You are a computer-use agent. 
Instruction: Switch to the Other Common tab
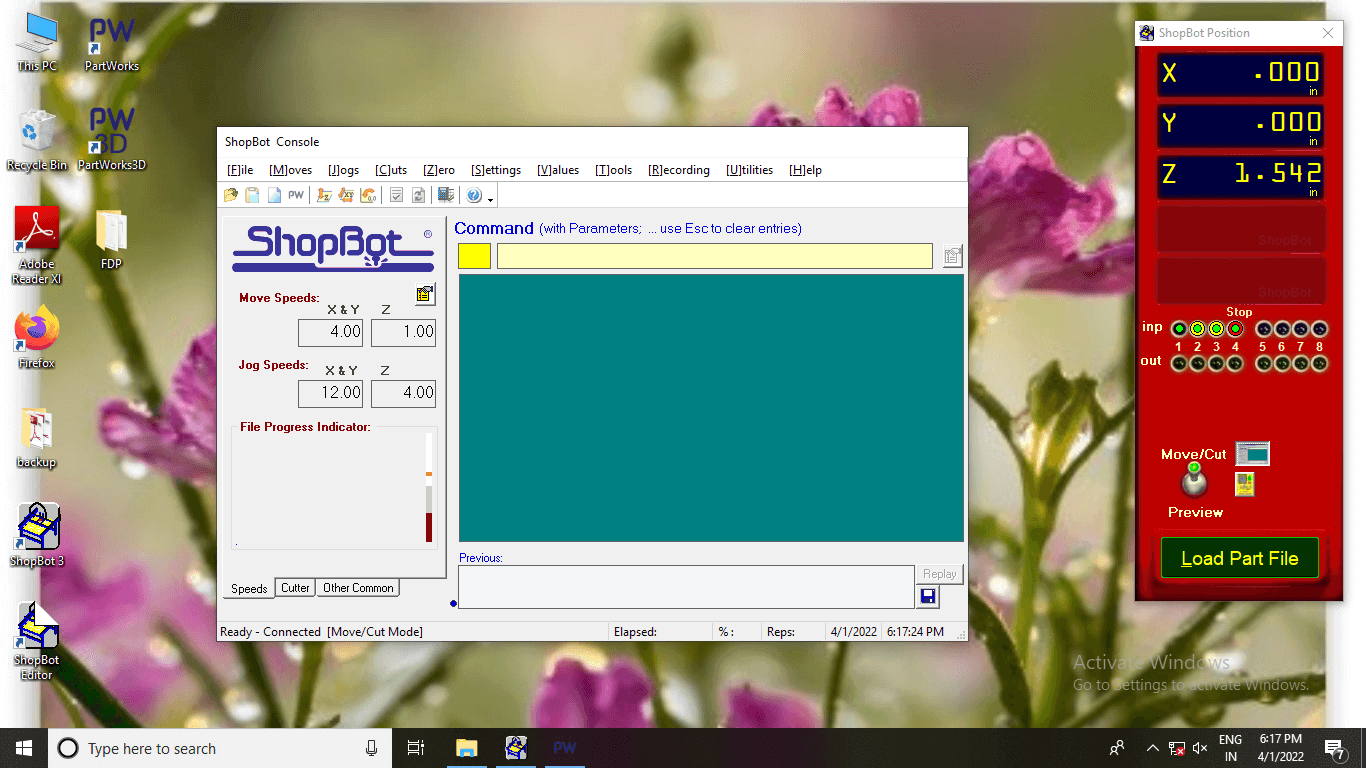click(x=358, y=588)
